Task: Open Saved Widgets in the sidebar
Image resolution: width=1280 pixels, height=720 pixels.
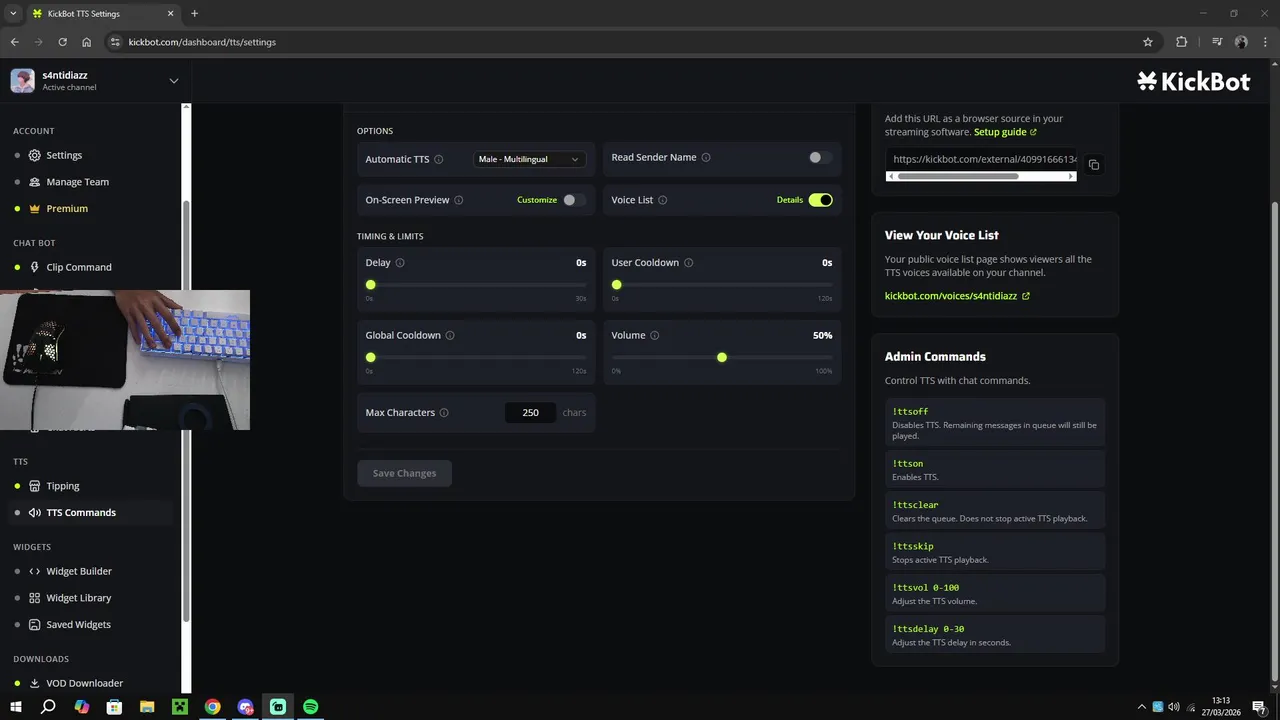Action: (x=78, y=624)
